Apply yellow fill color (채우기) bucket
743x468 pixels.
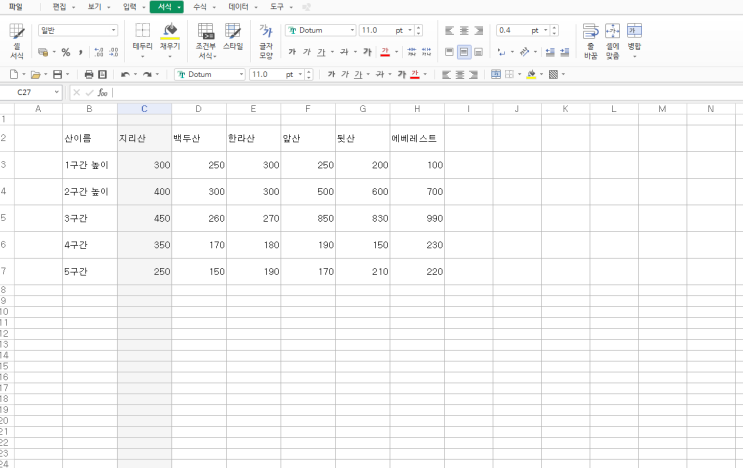tap(170, 31)
